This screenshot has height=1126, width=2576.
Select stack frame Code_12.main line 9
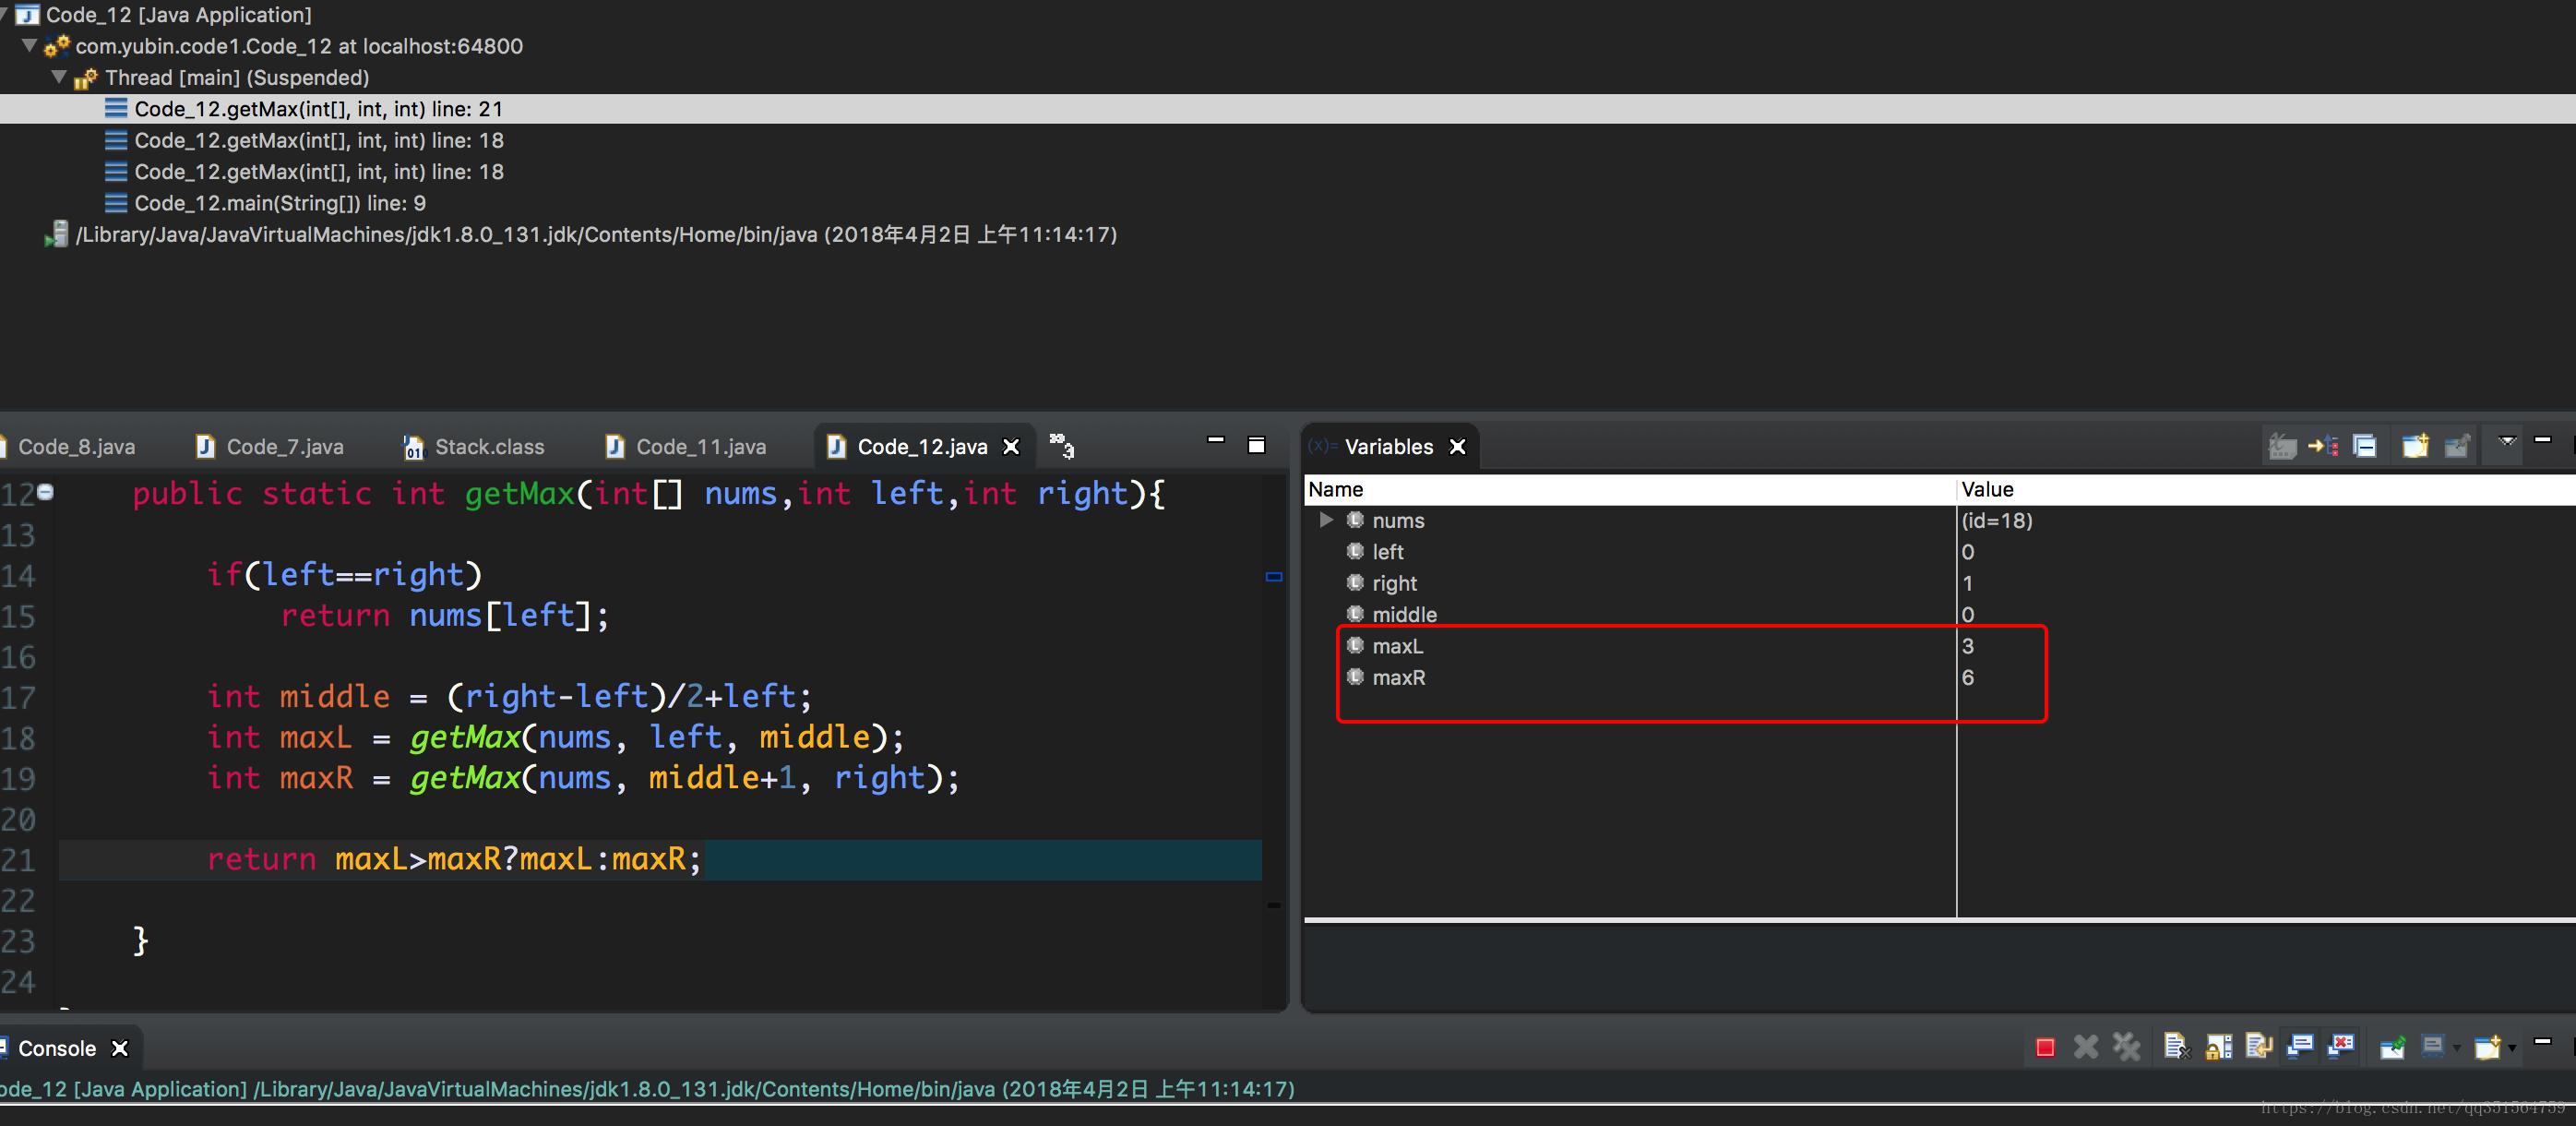[280, 203]
